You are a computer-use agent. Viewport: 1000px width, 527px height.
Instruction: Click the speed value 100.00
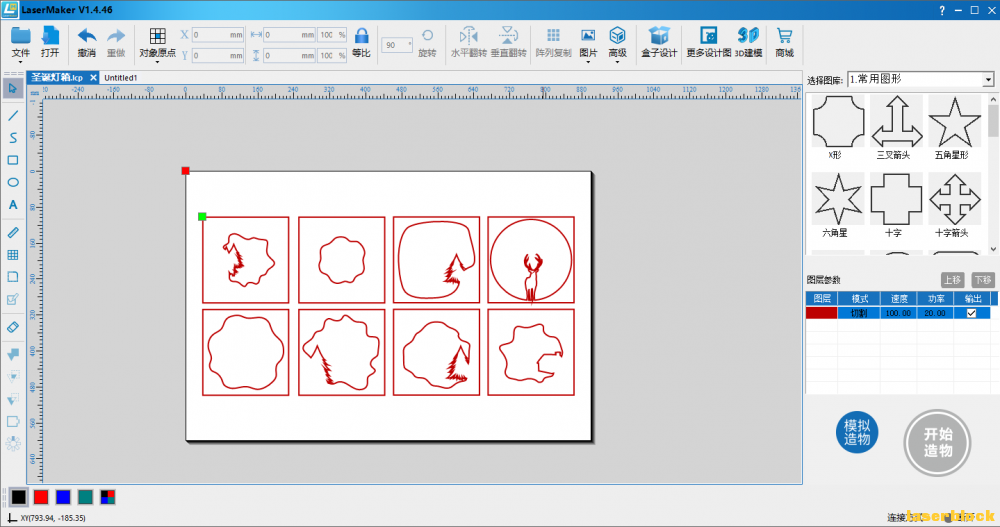899,313
